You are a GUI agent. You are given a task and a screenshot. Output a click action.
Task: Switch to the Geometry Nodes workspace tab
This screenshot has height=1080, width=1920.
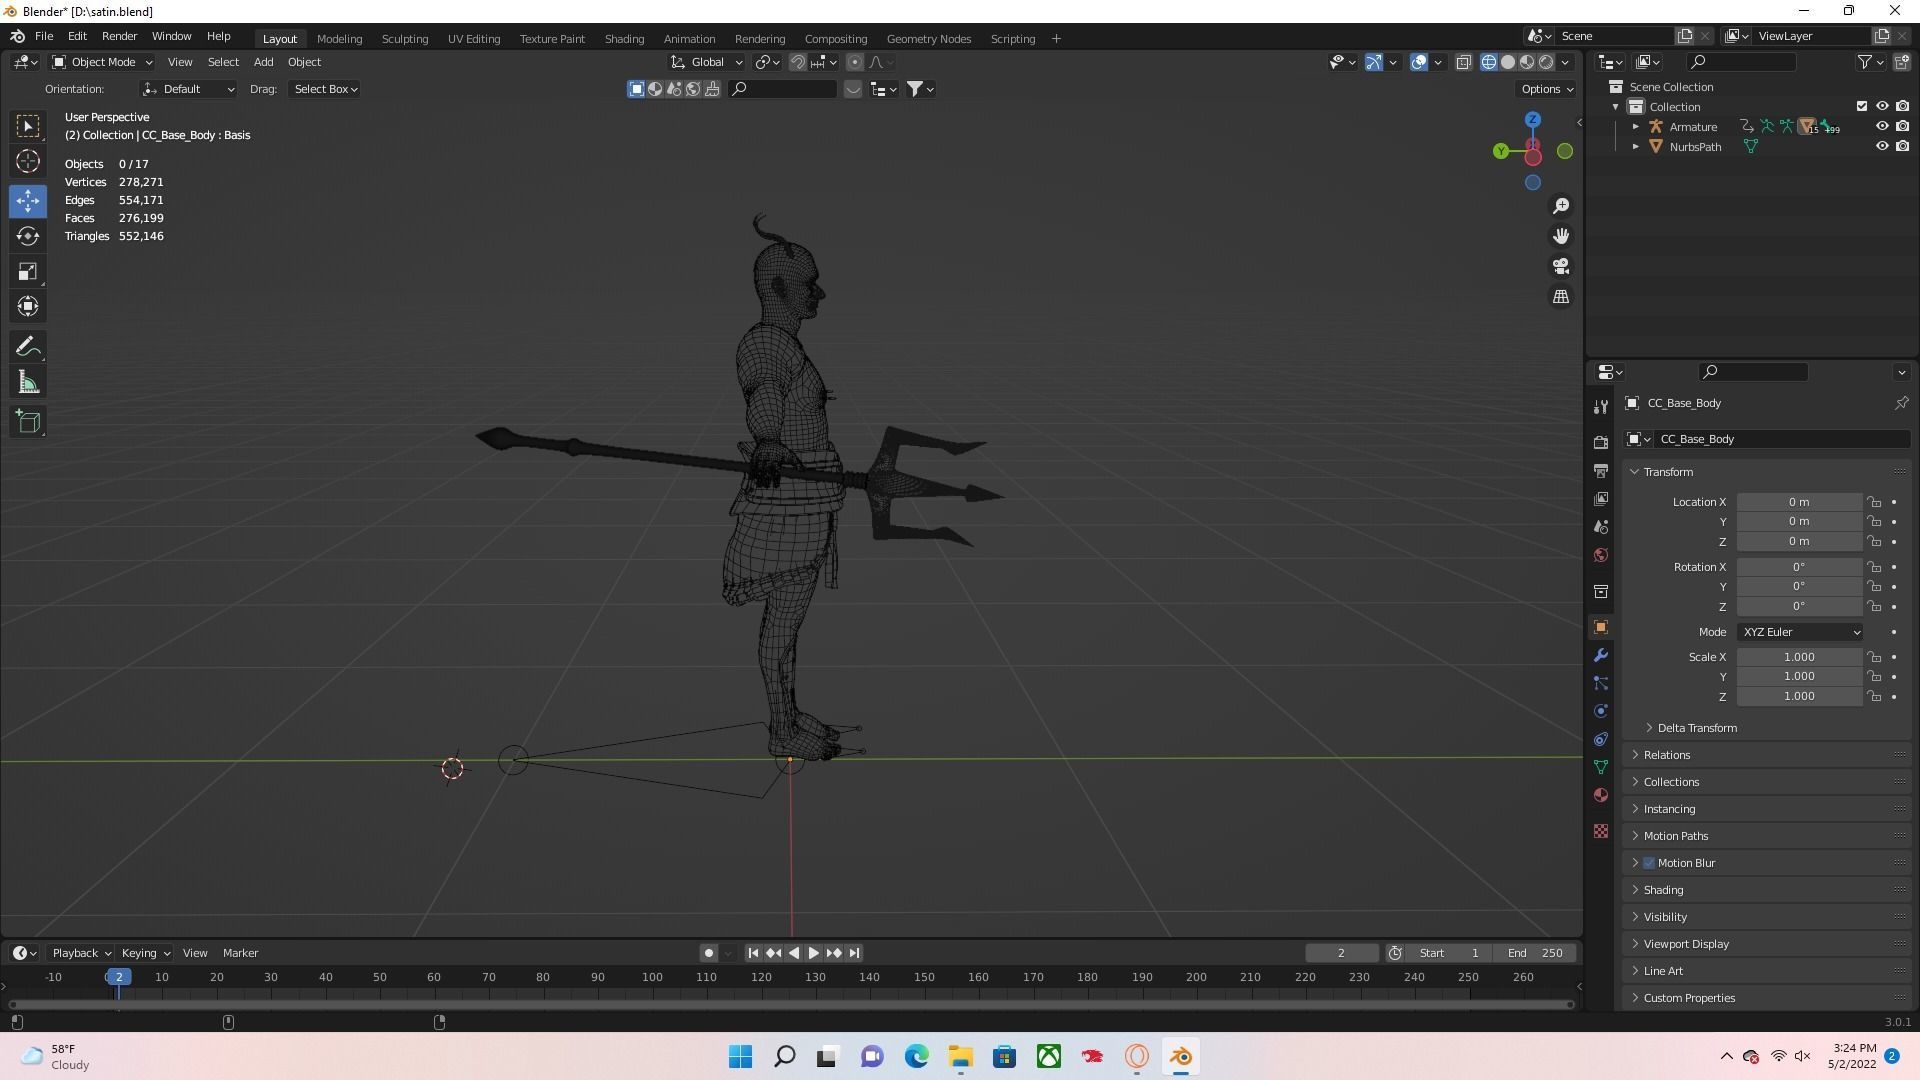[929, 39]
